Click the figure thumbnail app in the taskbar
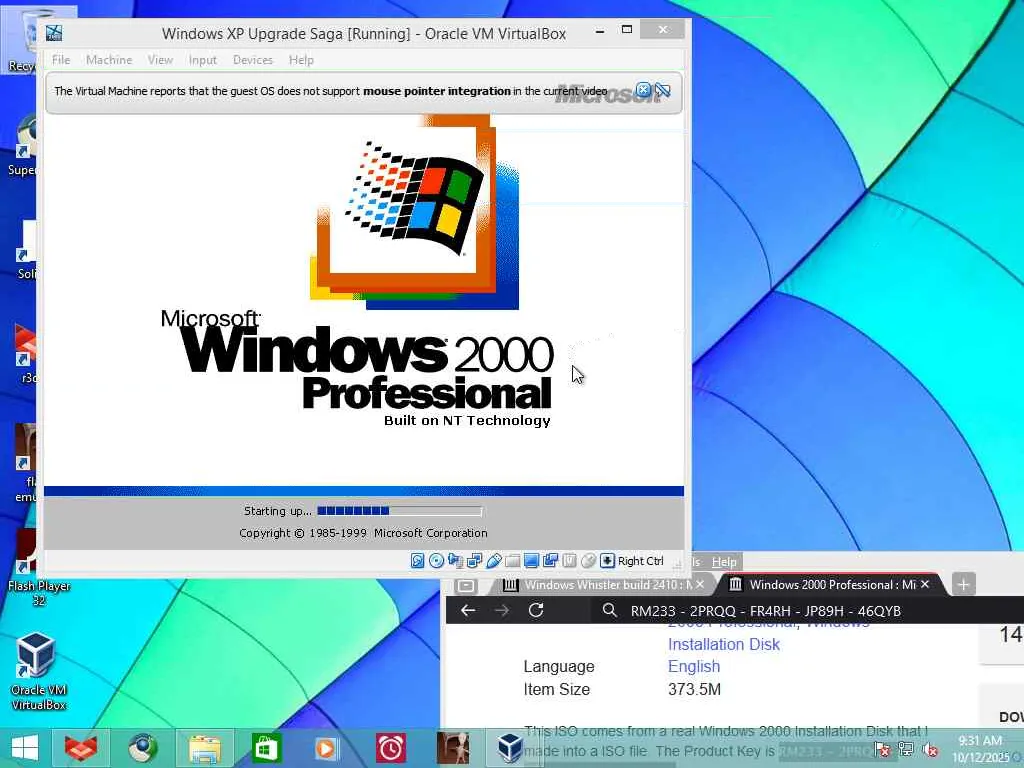 (453, 748)
